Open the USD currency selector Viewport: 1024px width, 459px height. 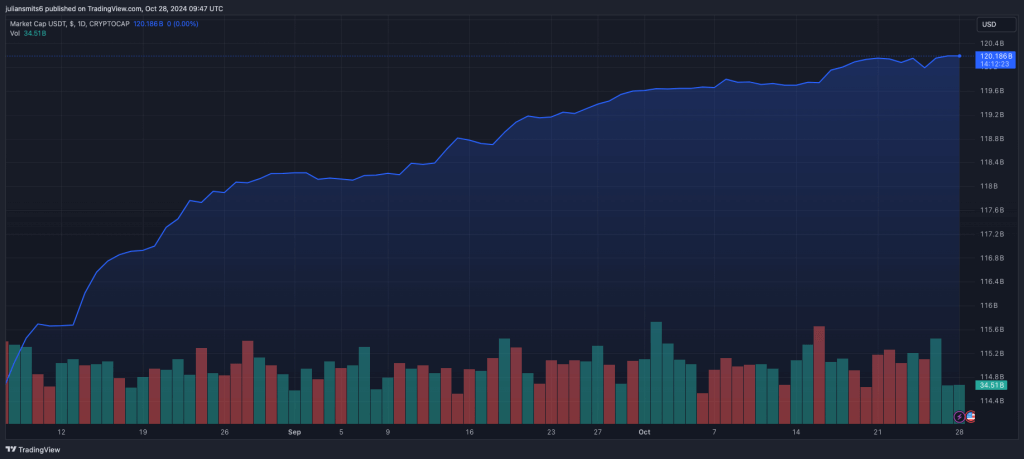point(997,25)
